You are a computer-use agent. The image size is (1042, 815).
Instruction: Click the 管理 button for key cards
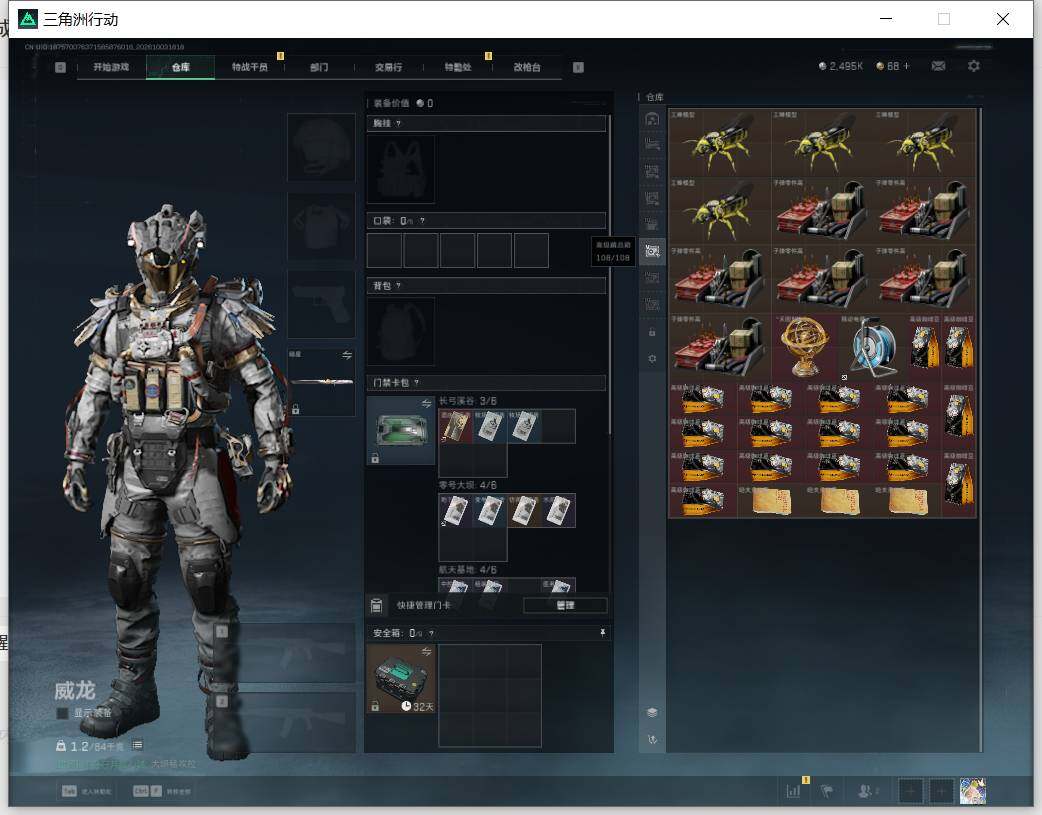tap(565, 605)
